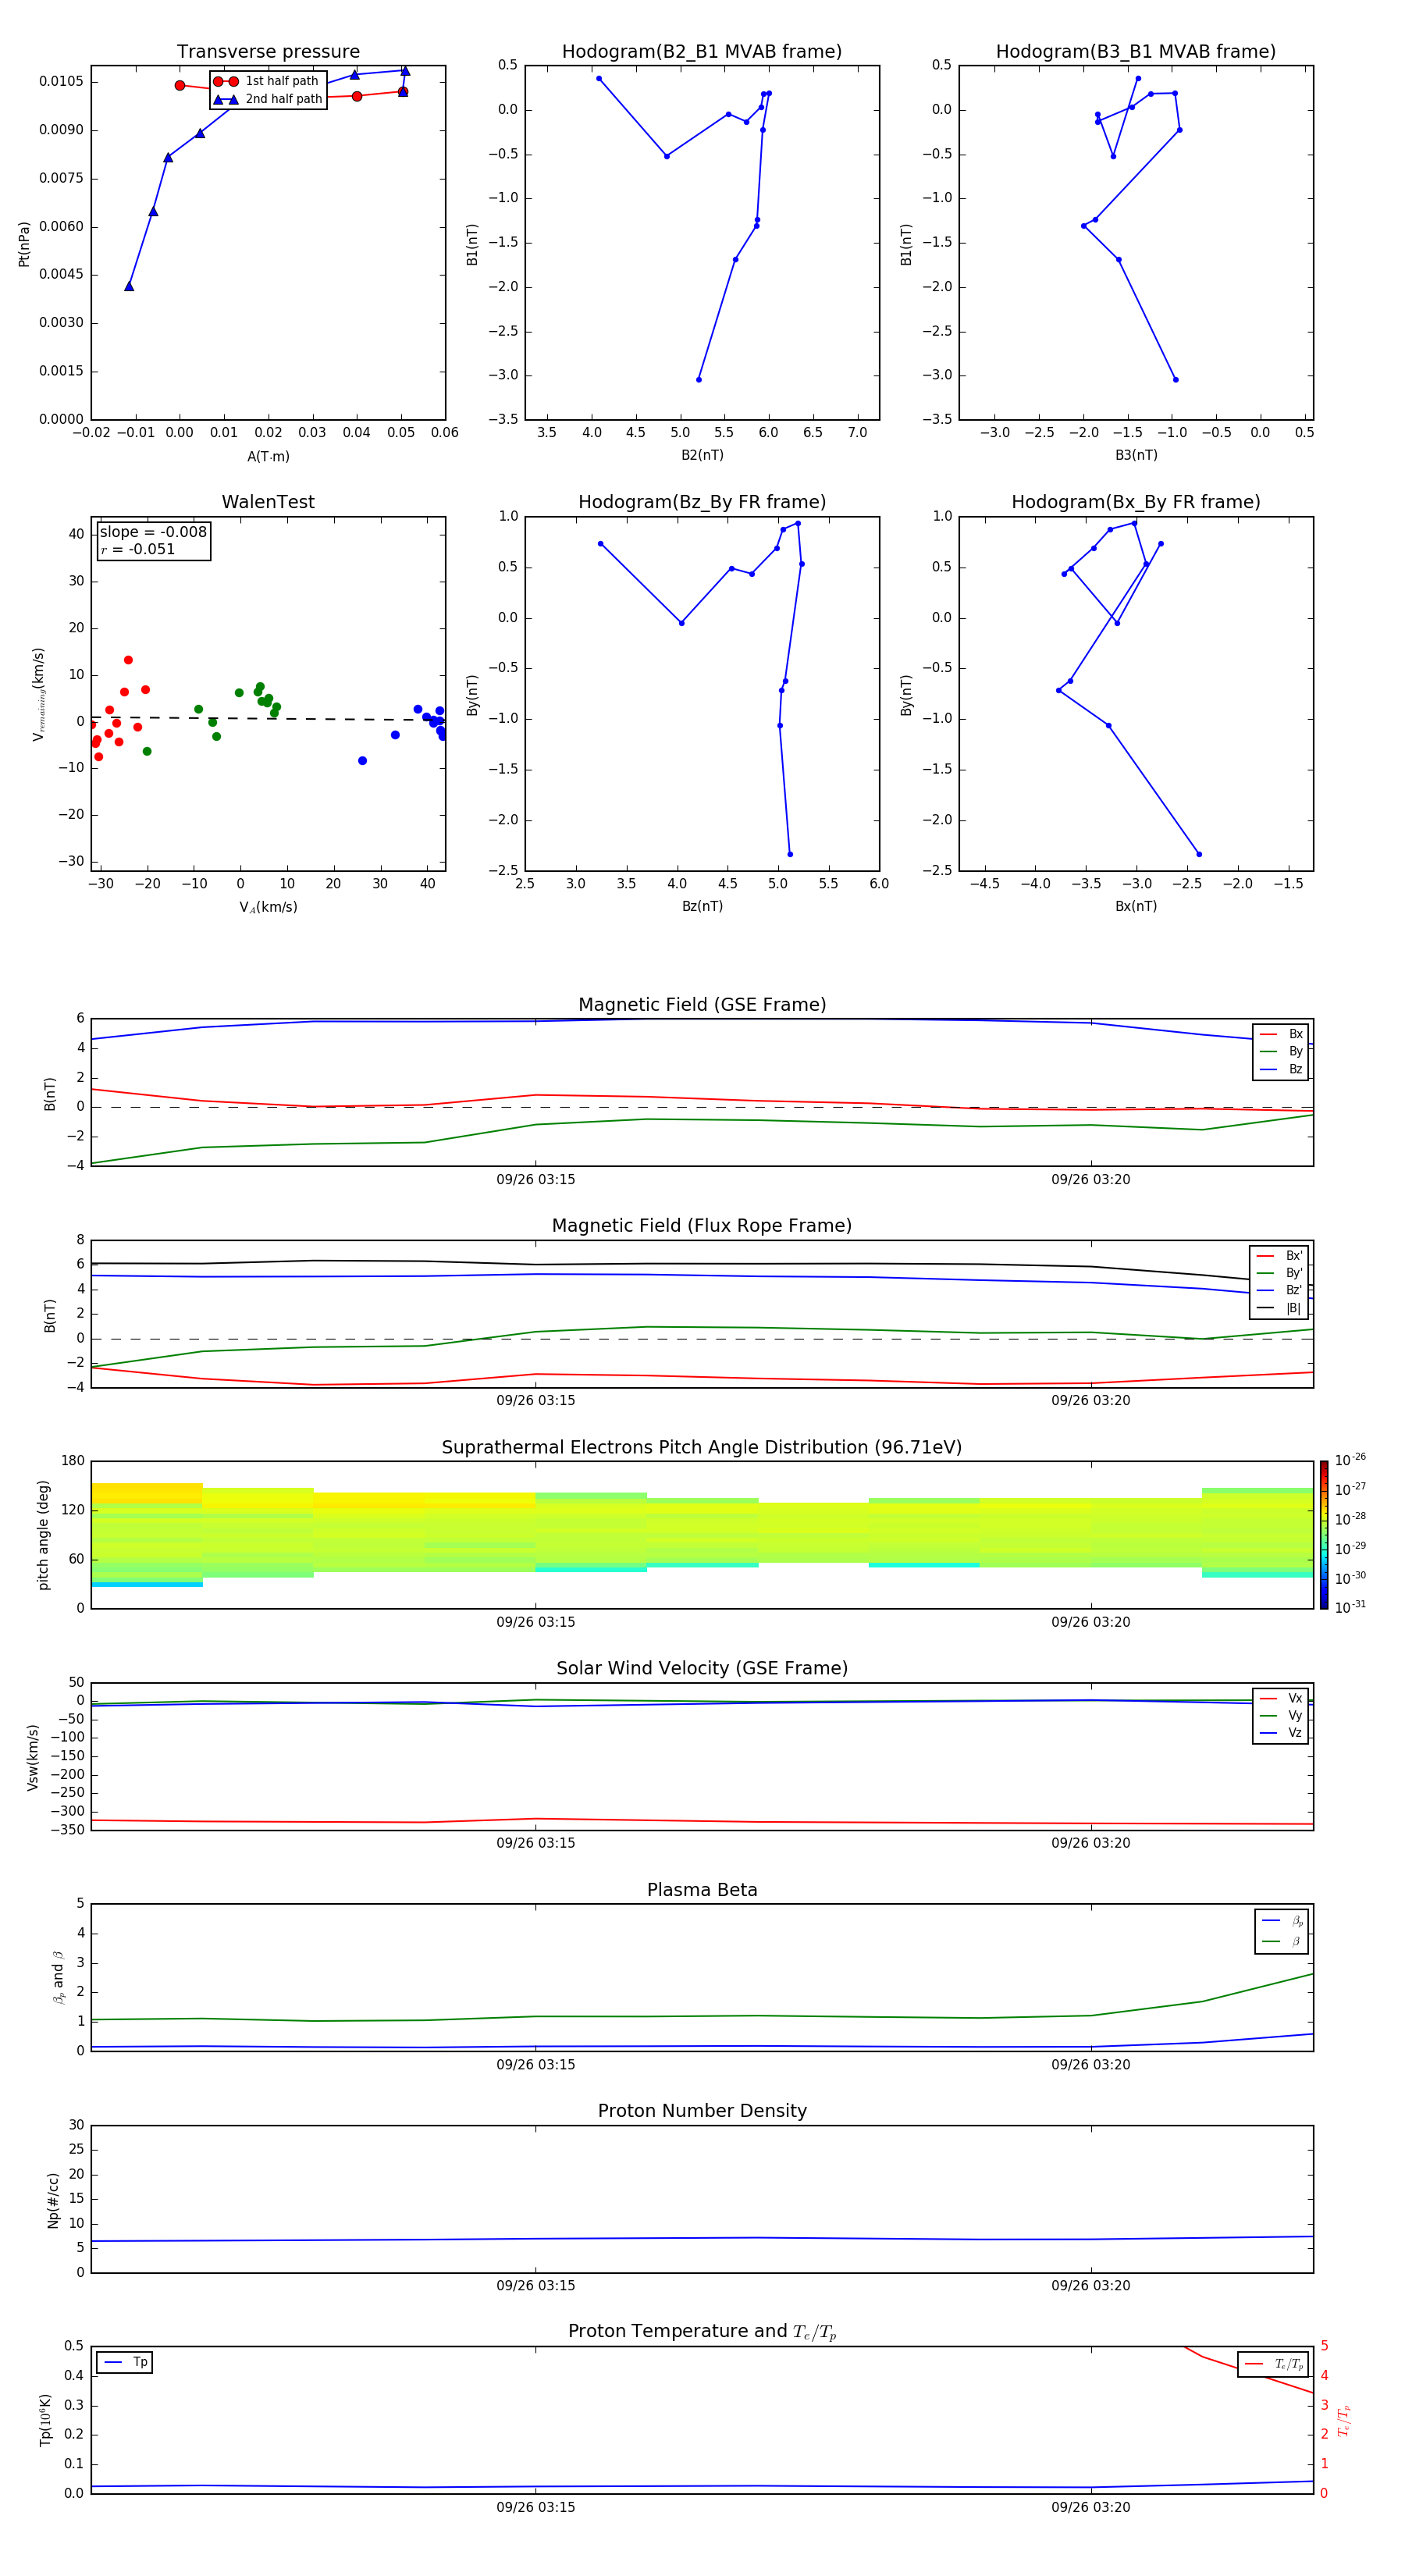The image size is (1405, 2576).
Task: Click the 'Bz(nT)' x-axis label
Action: (x=702, y=906)
